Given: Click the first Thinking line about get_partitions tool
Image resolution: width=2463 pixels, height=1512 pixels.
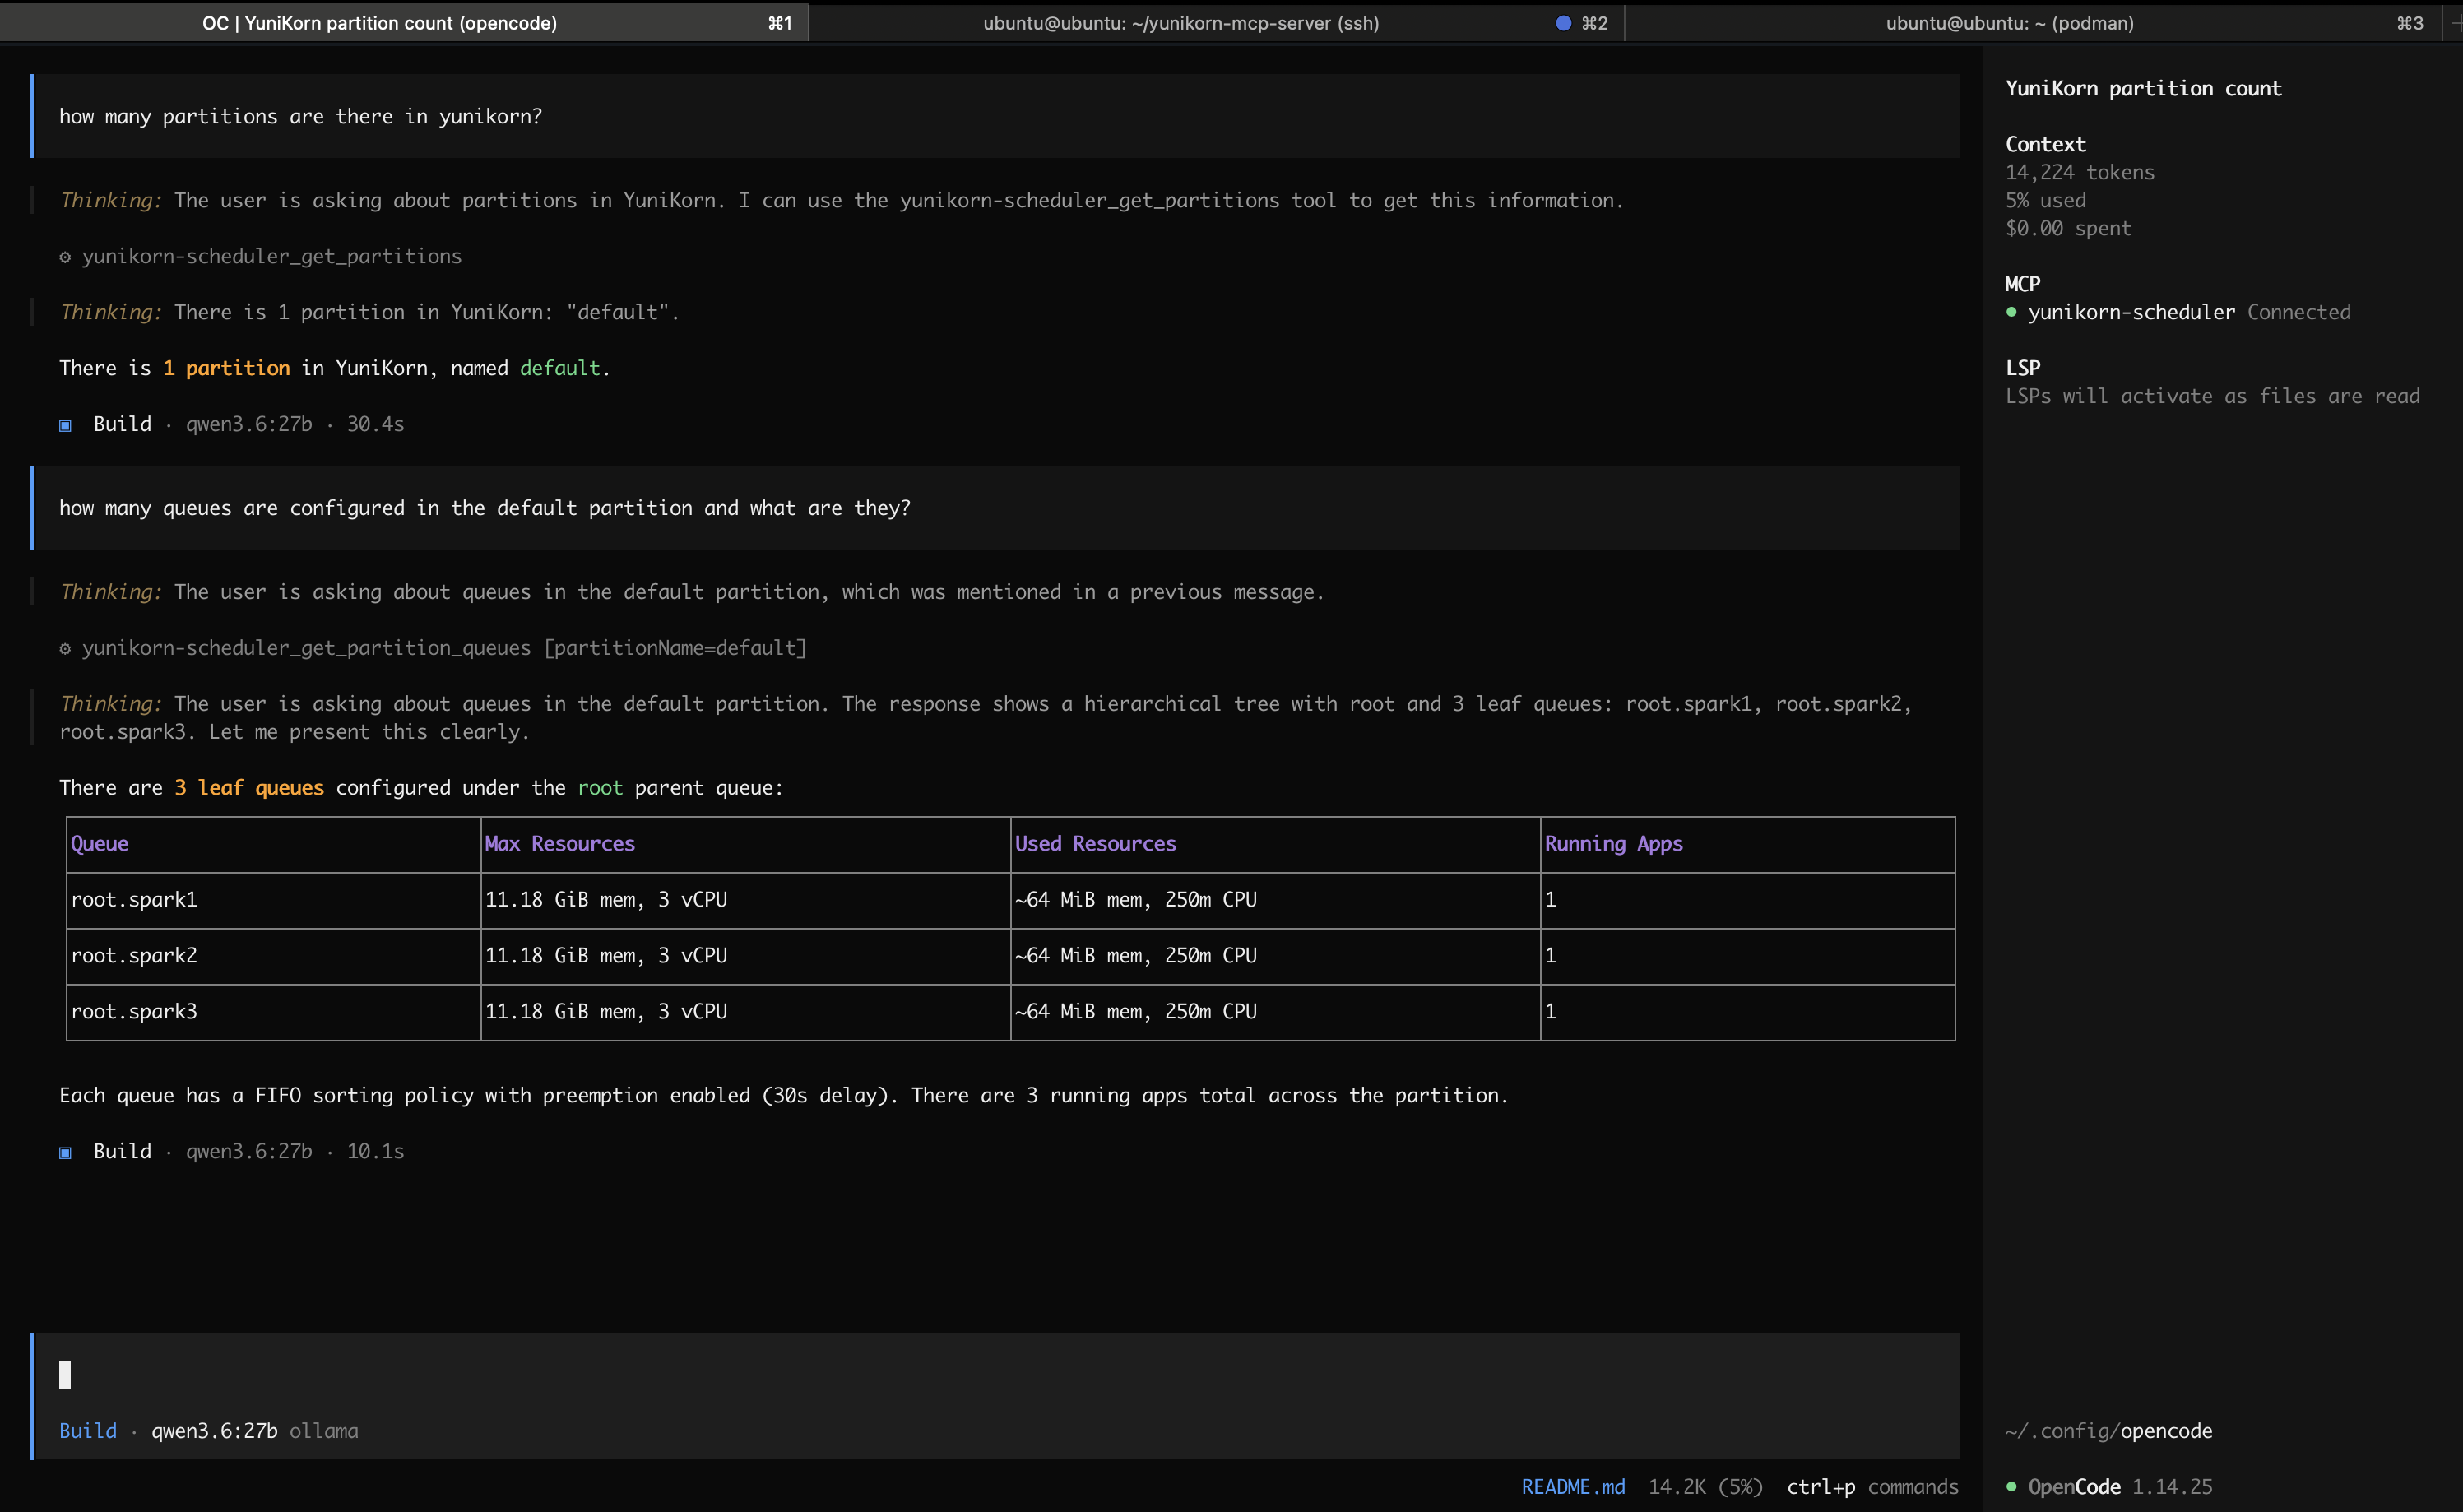Looking at the screenshot, I should tap(841, 200).
